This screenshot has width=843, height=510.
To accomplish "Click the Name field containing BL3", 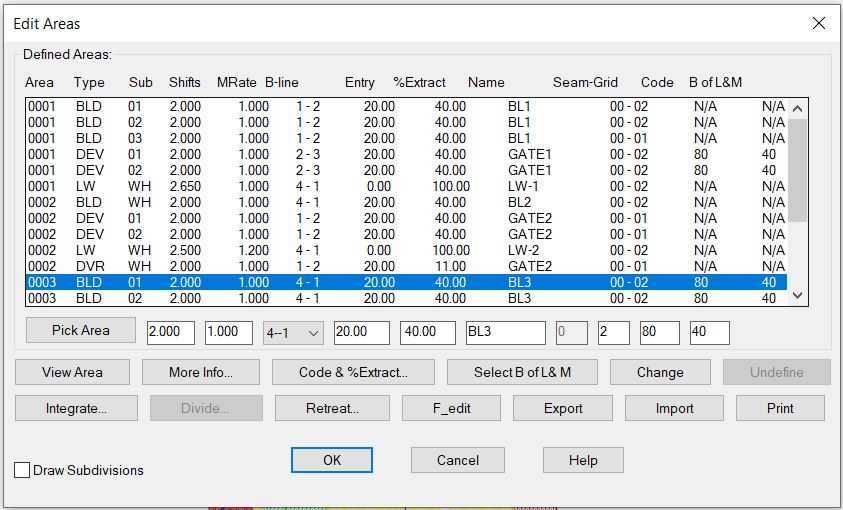I will (505, 333).
